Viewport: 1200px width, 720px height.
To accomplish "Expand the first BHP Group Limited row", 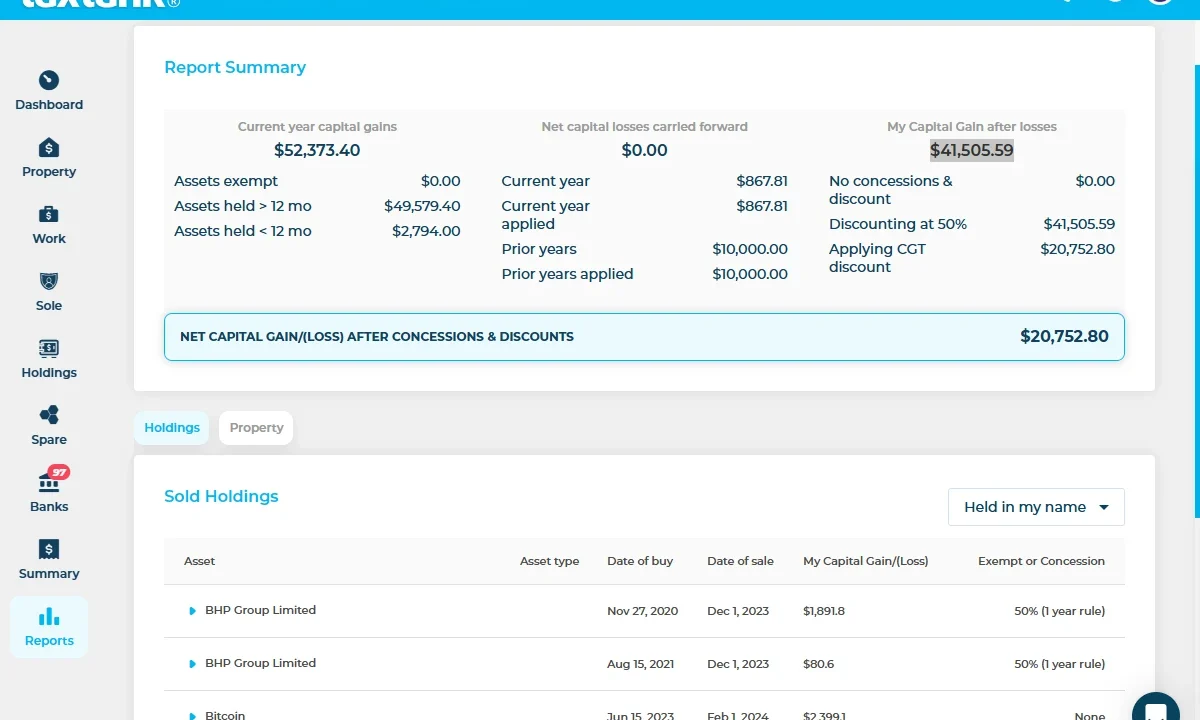I will 193,611.
